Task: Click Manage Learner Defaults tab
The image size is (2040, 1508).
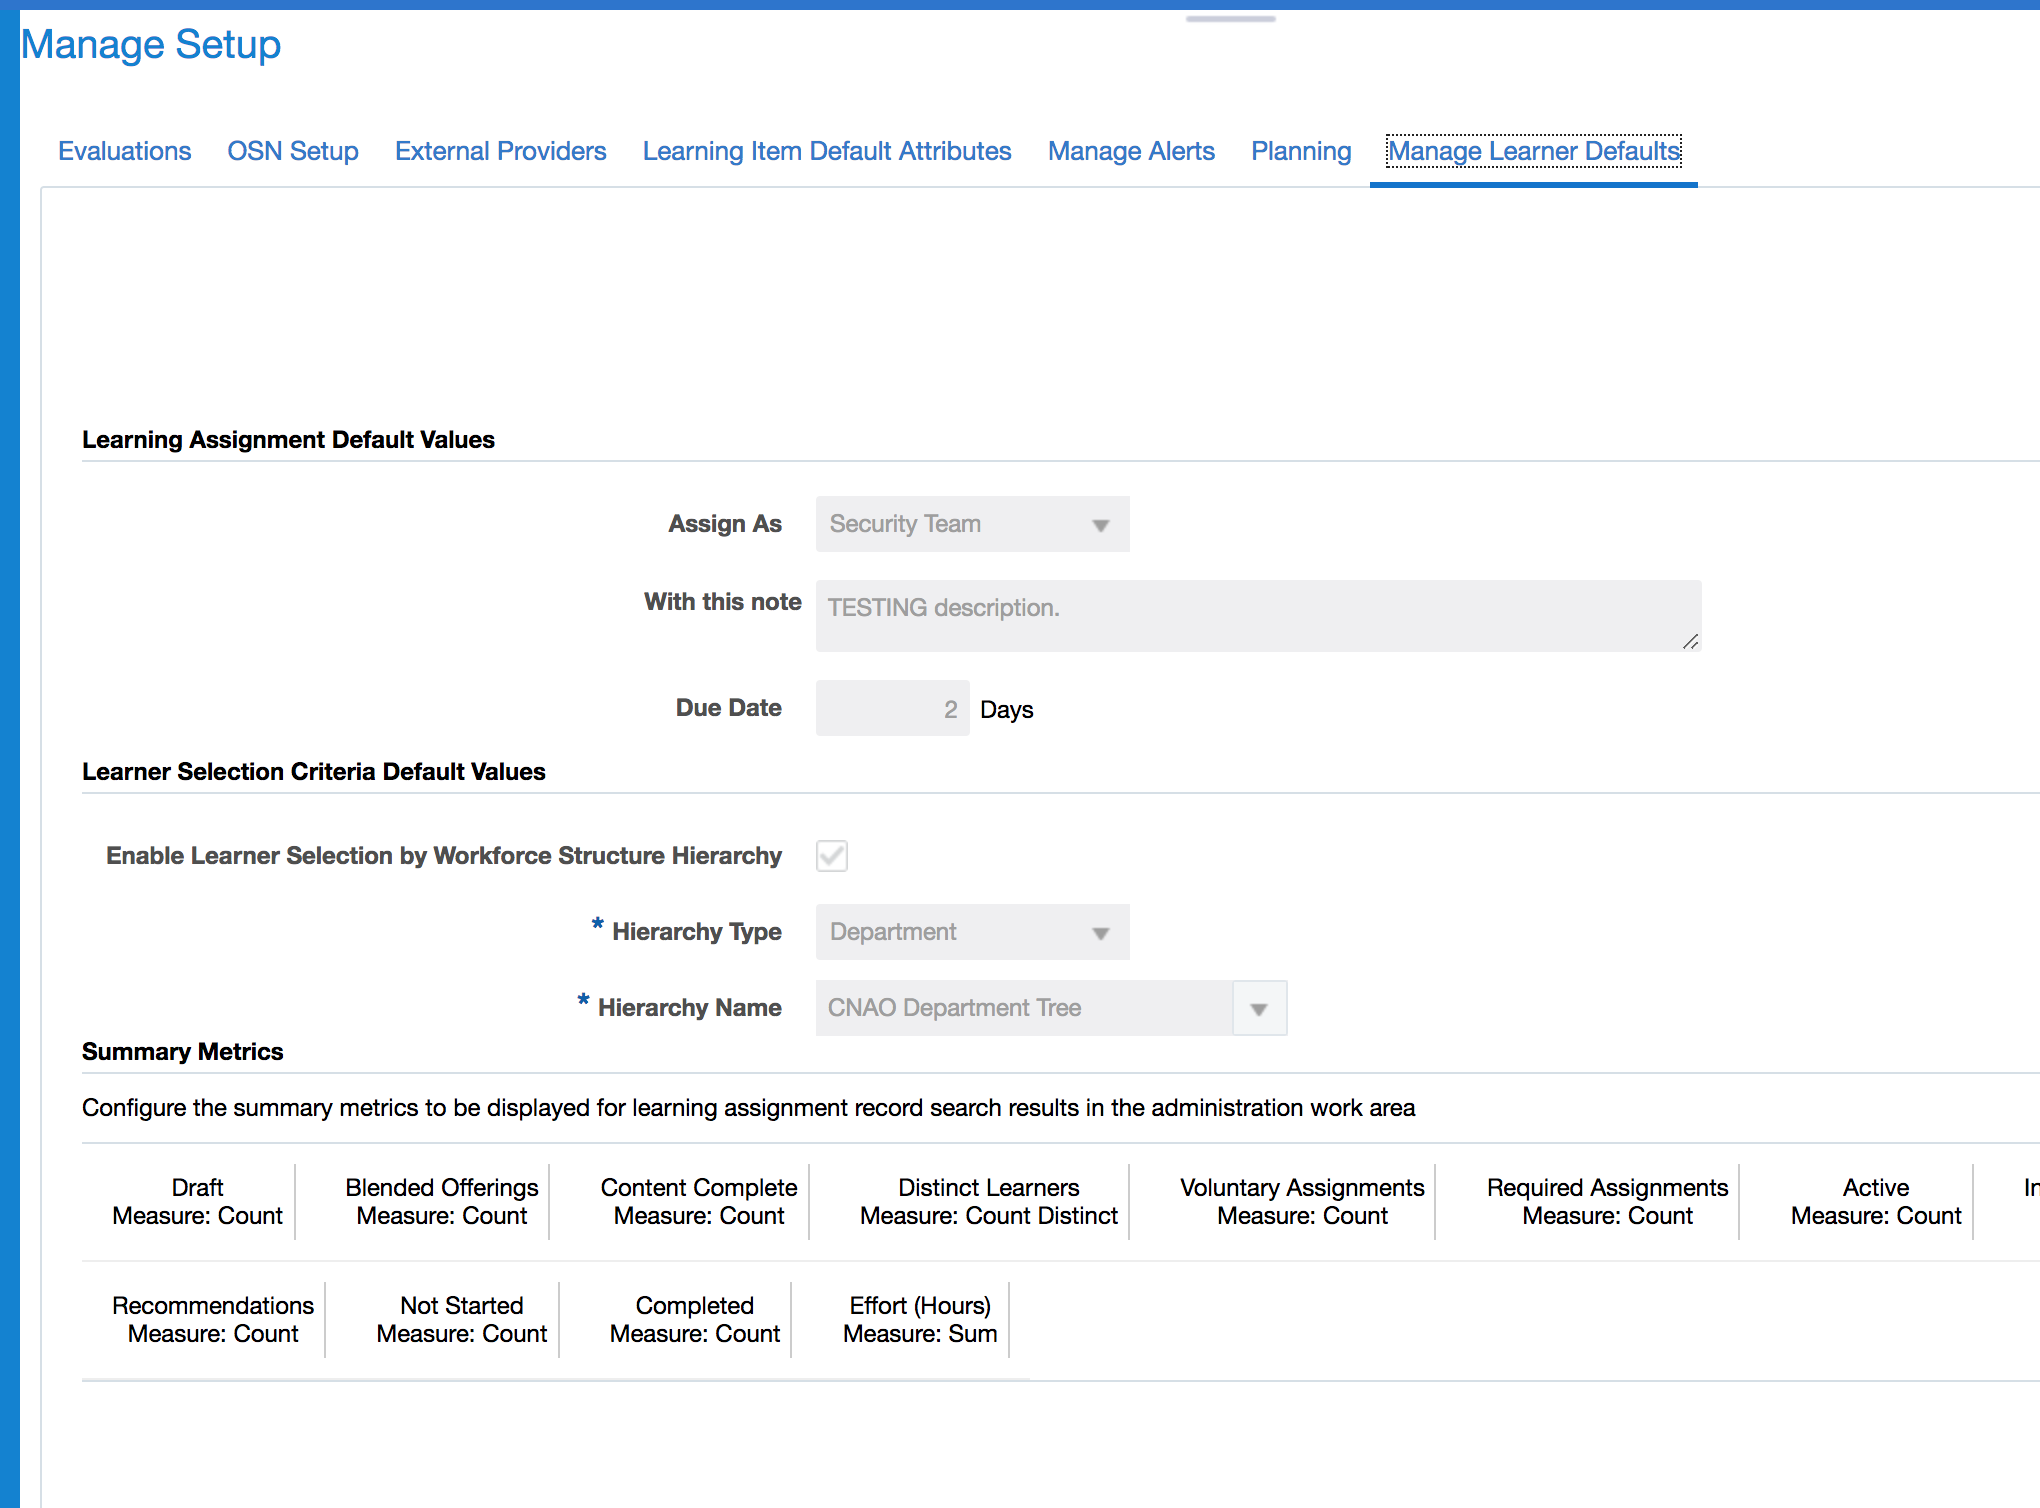Action: (1533, 151)
